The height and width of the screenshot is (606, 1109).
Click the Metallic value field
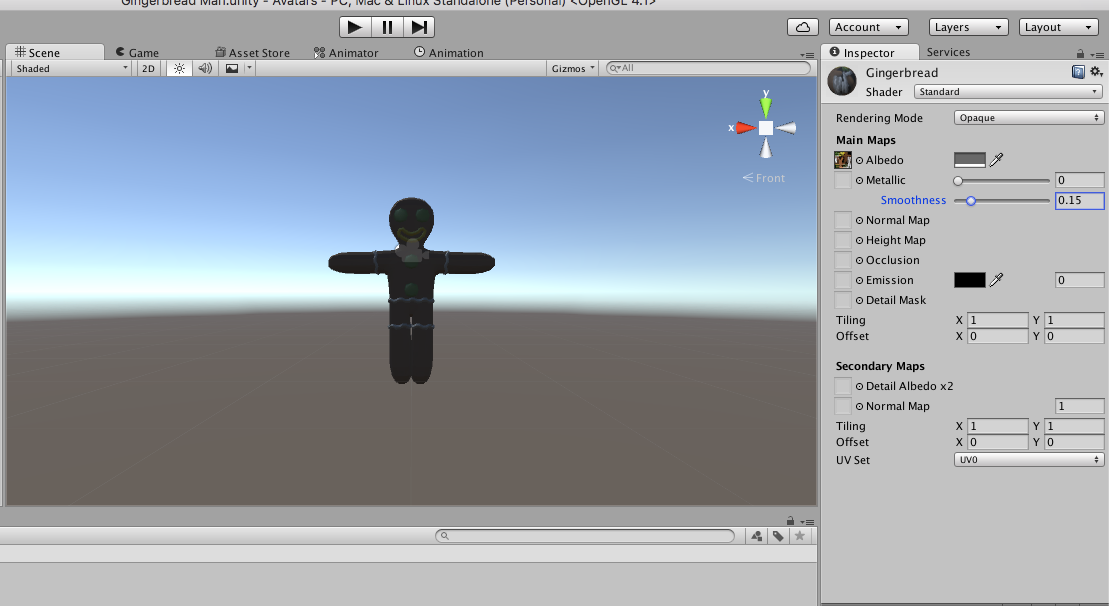[1079, 180]
